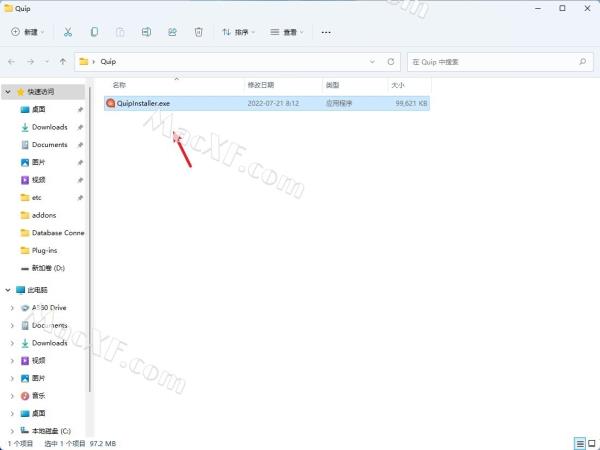The image size is (600, 450).
Task: Delete the file with trash icon
Action: click(198, 32)
